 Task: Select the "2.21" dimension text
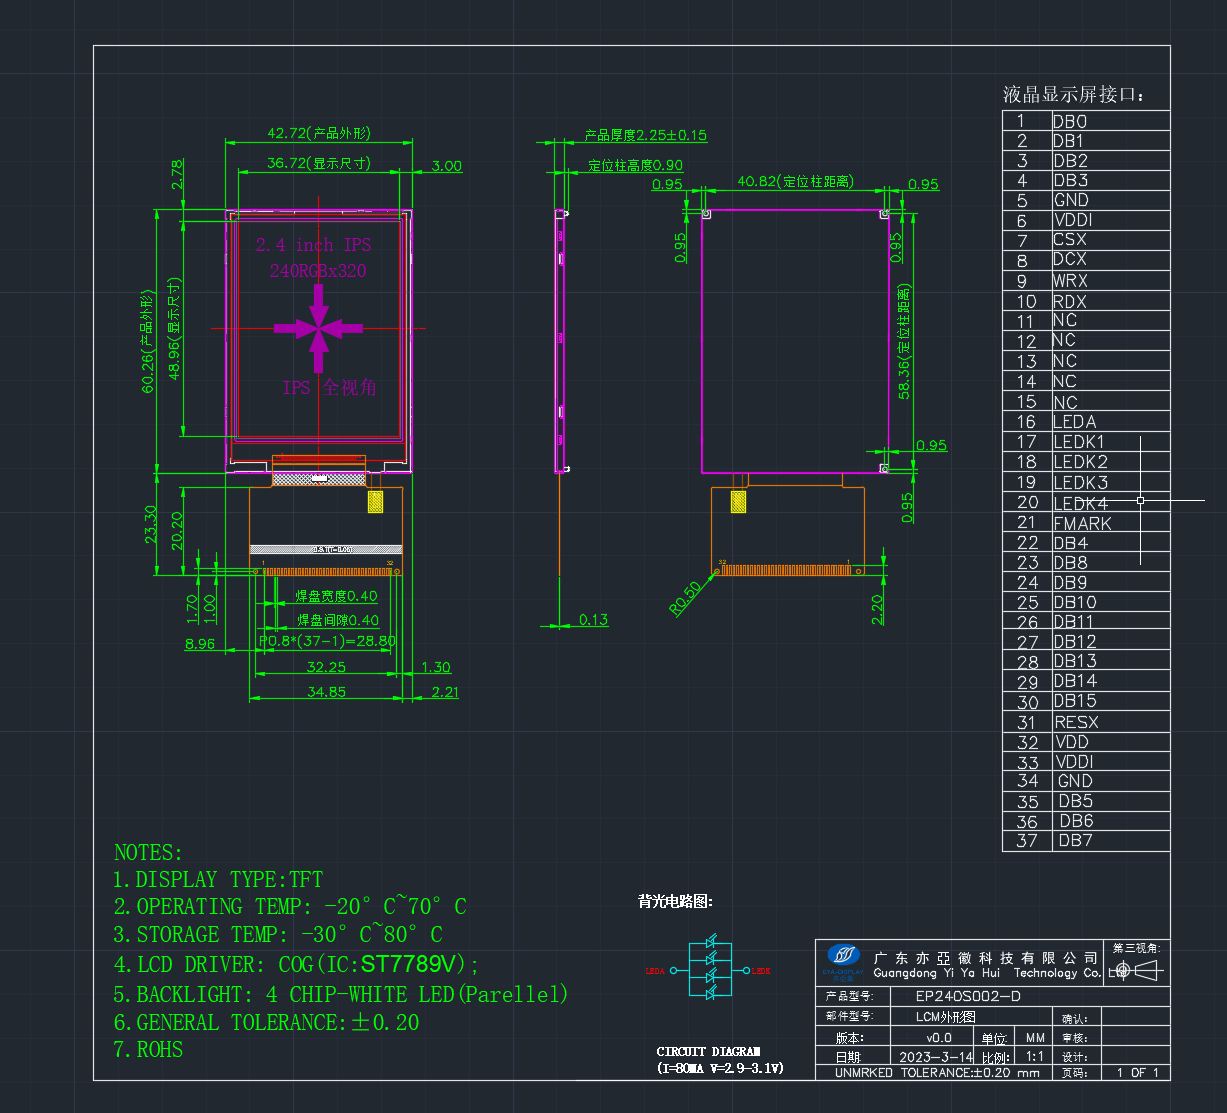[445, 691]
